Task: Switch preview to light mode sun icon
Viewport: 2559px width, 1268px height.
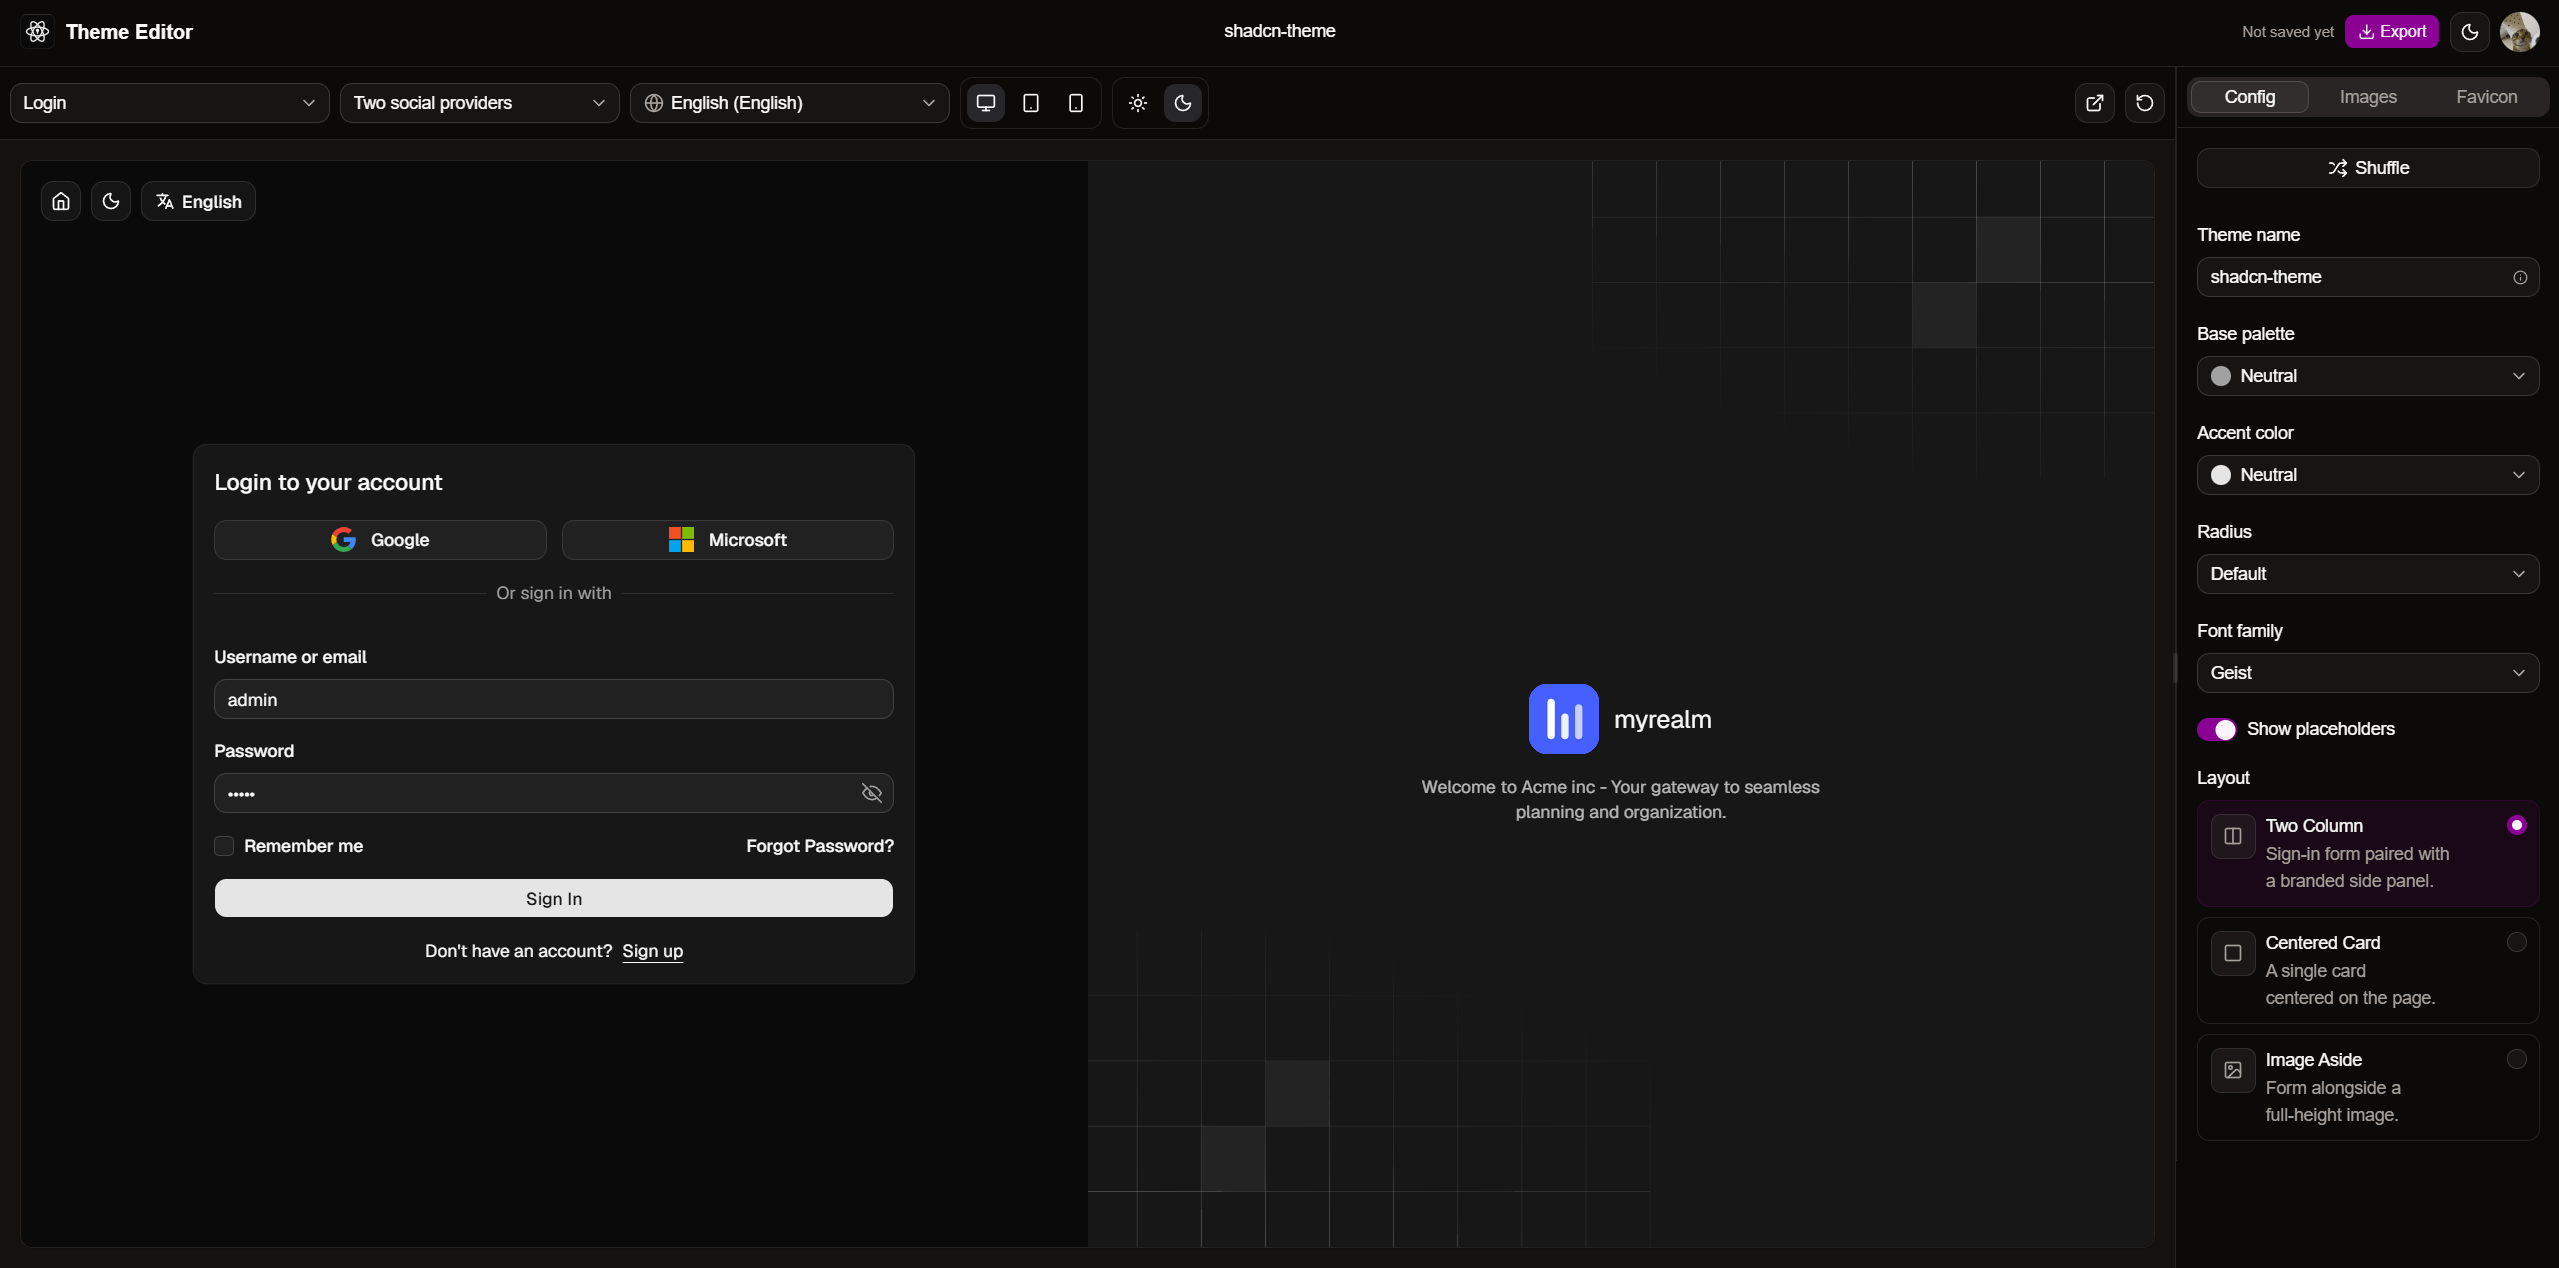Action: (1138, 103)
